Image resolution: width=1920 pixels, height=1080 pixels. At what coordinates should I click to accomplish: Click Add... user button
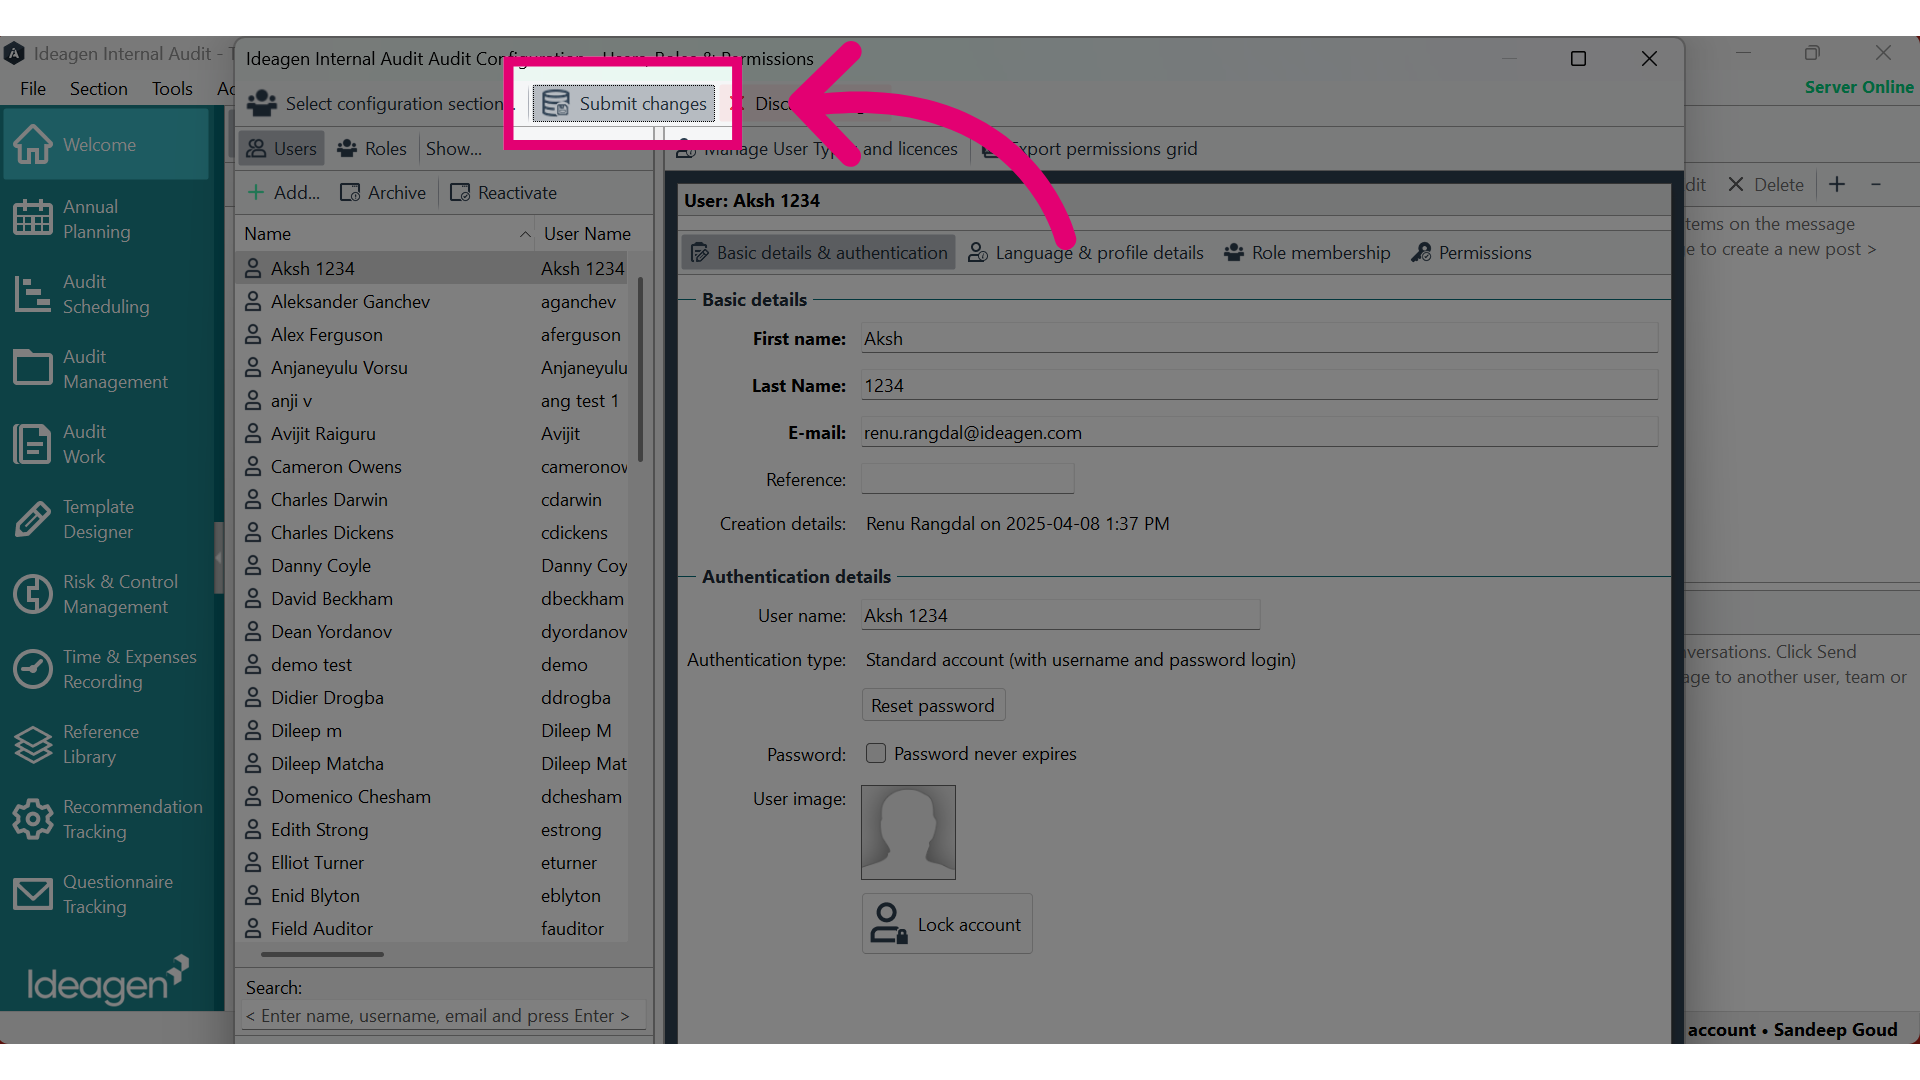pos(284,192)
